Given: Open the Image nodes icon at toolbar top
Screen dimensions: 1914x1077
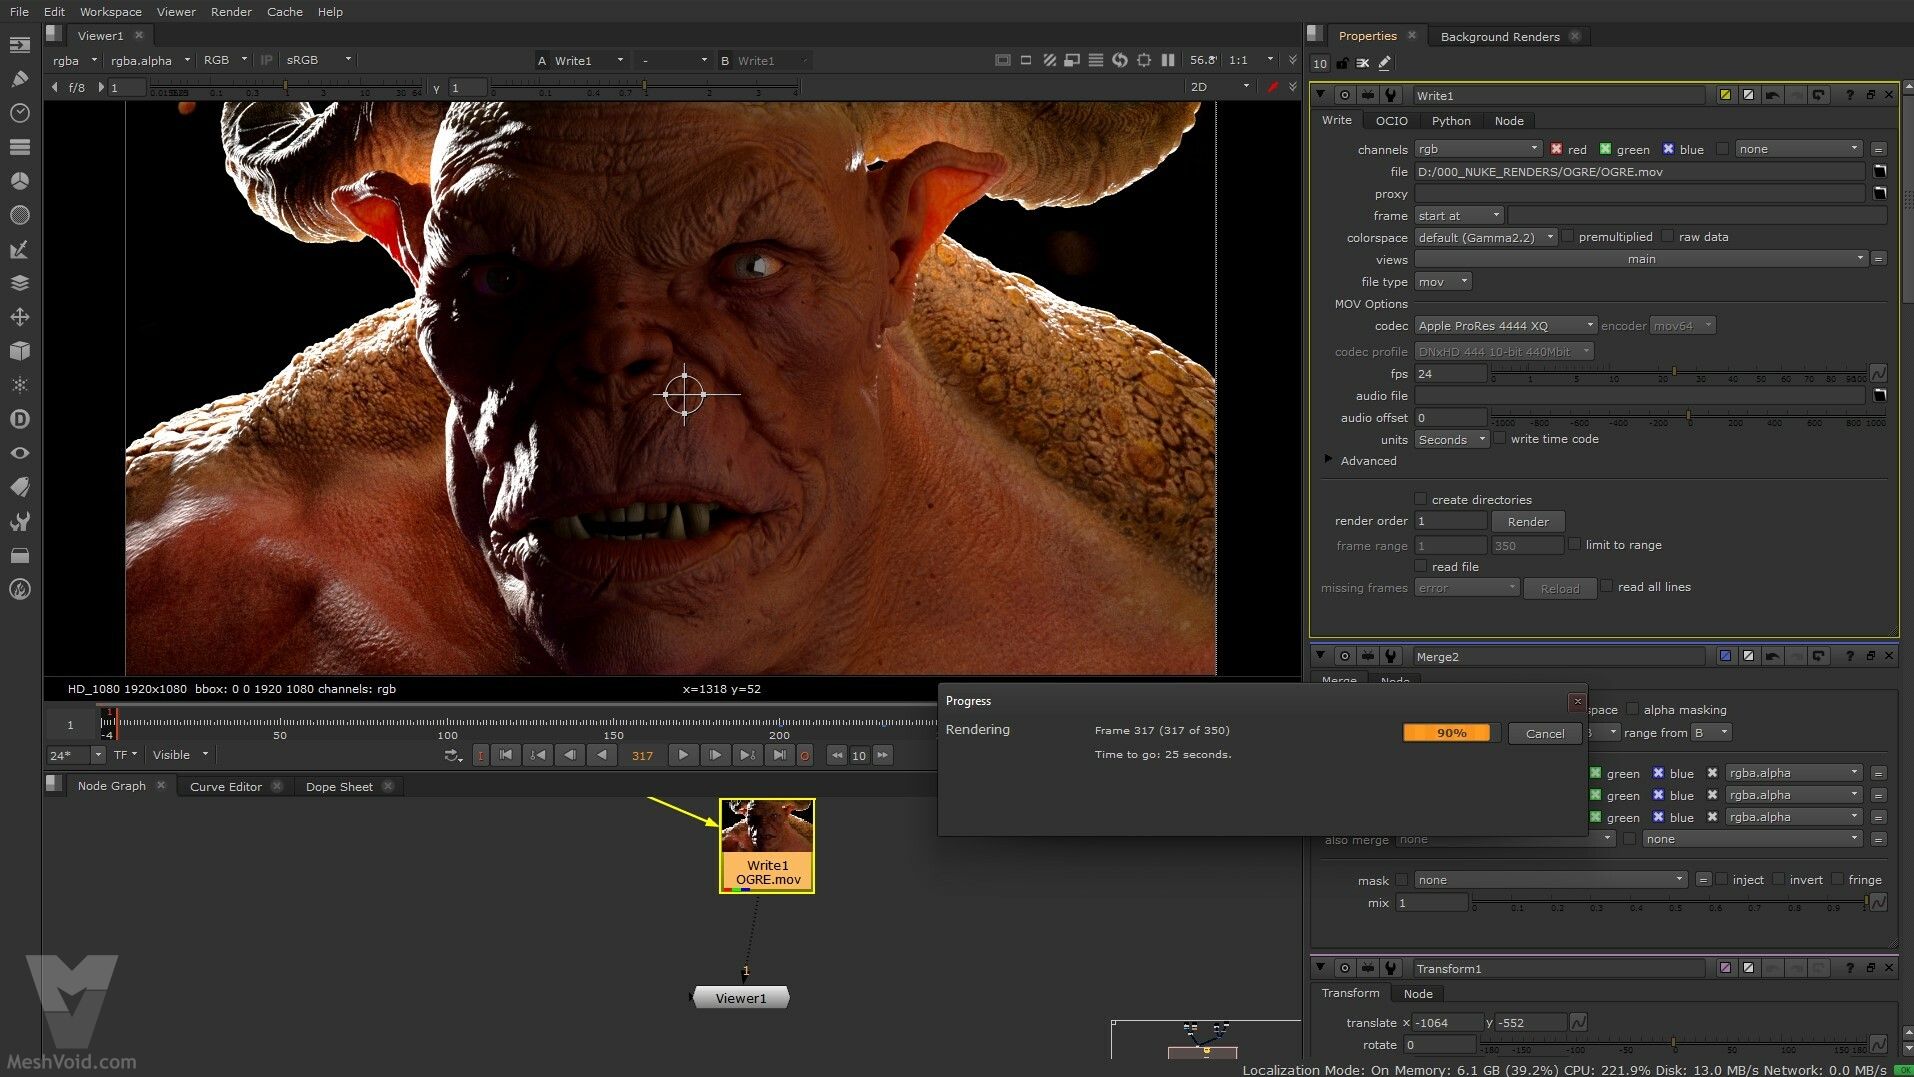Looking at the screenshot, I should 19,45.
